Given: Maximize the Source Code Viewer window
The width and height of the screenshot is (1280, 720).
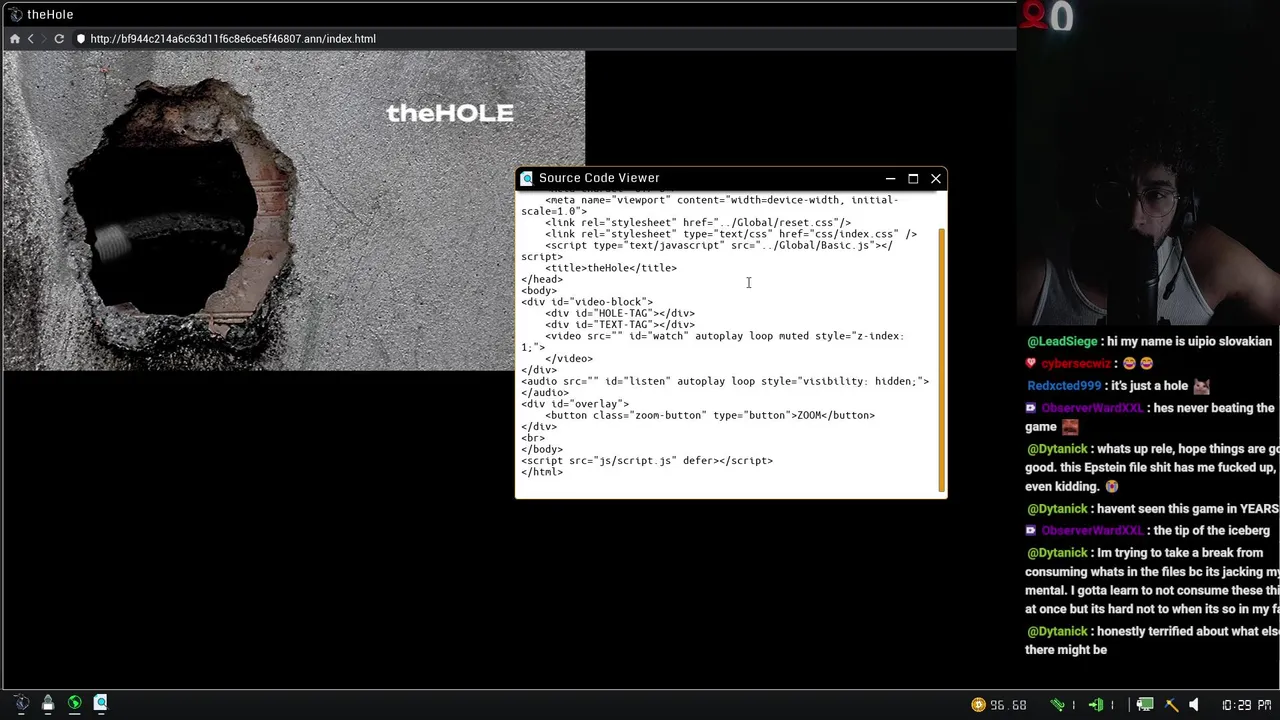Looking at the screenshot, I should click(x=913, y=178).
